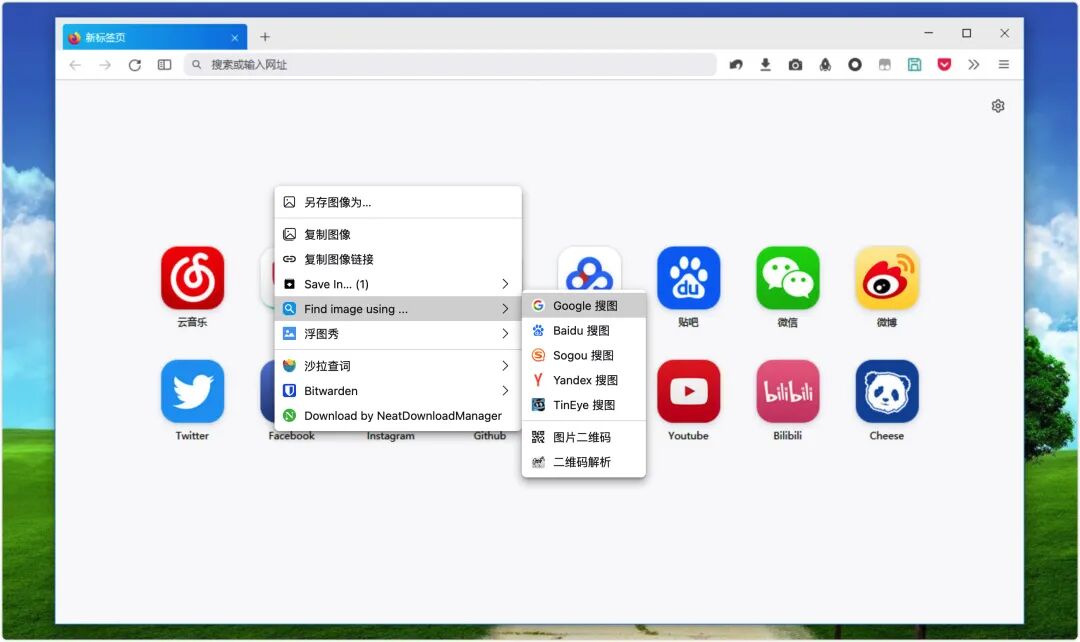
Task: Click the grey tabs extension icon
Action: pyautogui.click(x=884, y=65)
